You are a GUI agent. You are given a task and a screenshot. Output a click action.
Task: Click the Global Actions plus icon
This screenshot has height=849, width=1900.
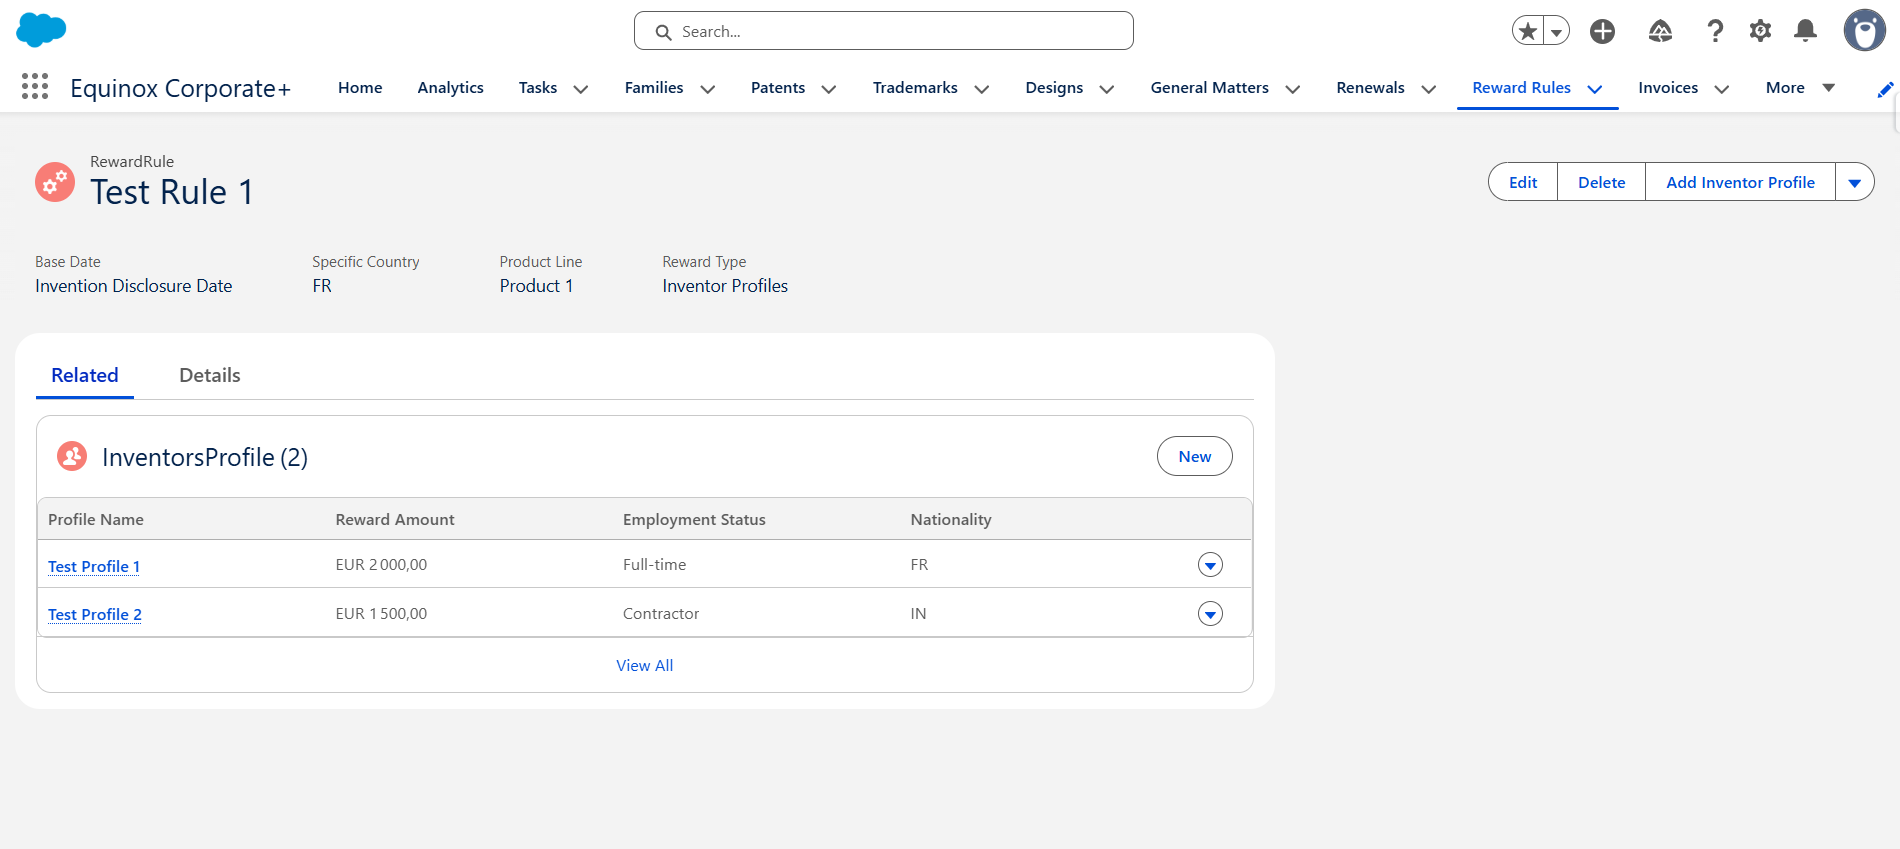(x=1602, y=31)
